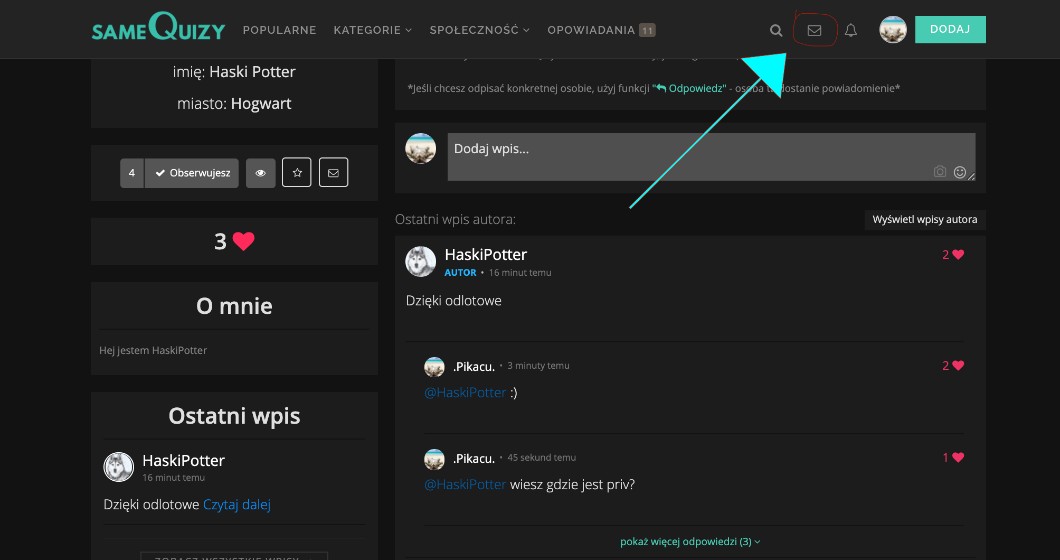Open private messages envelope in top bar

click(x=814, y=30)
